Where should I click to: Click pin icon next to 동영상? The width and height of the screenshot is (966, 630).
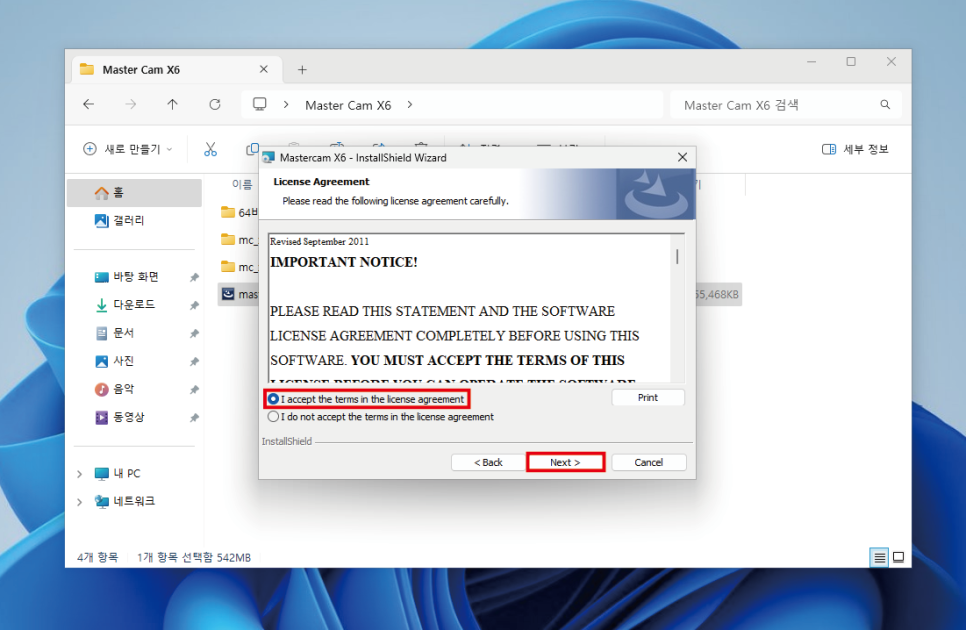[194, 418]
